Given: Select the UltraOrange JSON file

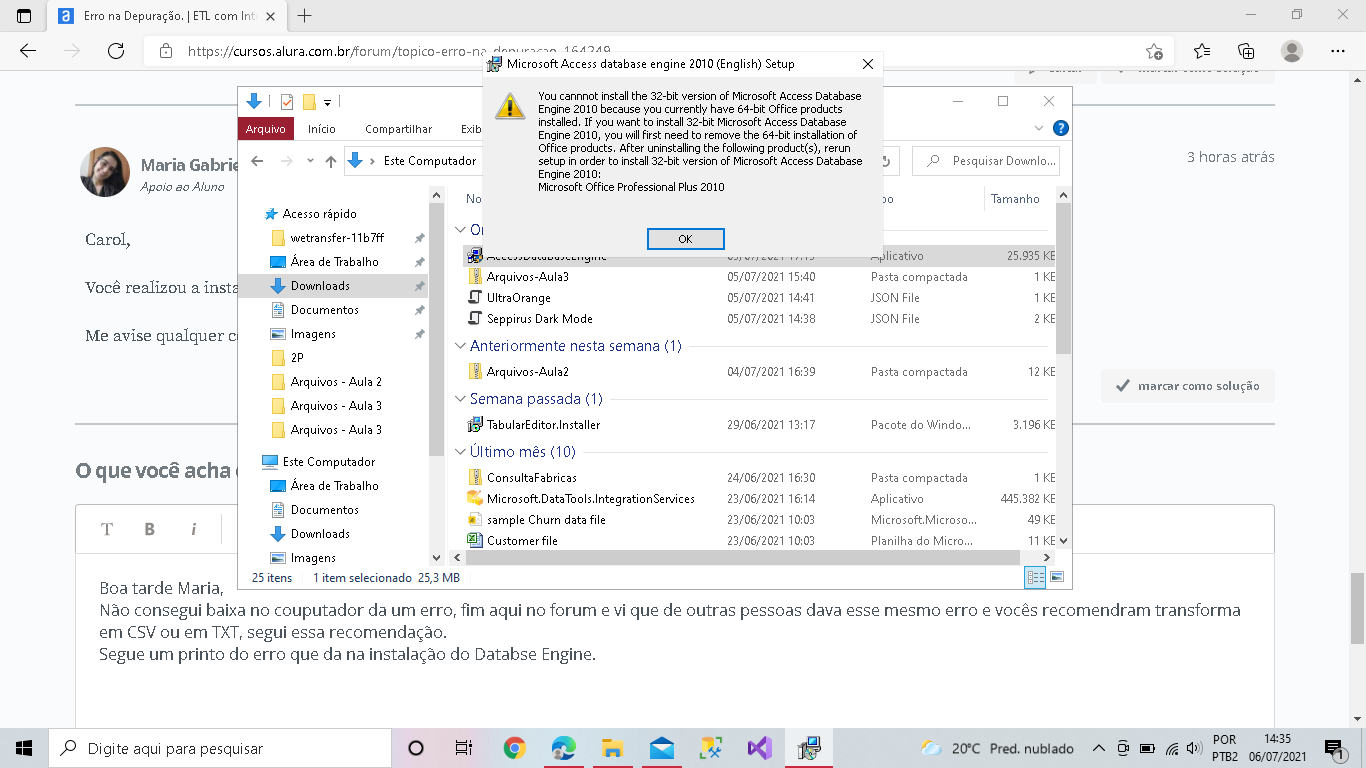Looking at the screenshot, I should (518, 298).
